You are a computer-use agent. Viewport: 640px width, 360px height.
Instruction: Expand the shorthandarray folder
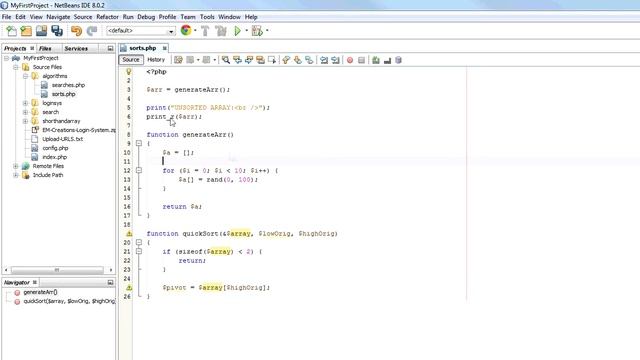pyautogui.click(x=25, y=121)
